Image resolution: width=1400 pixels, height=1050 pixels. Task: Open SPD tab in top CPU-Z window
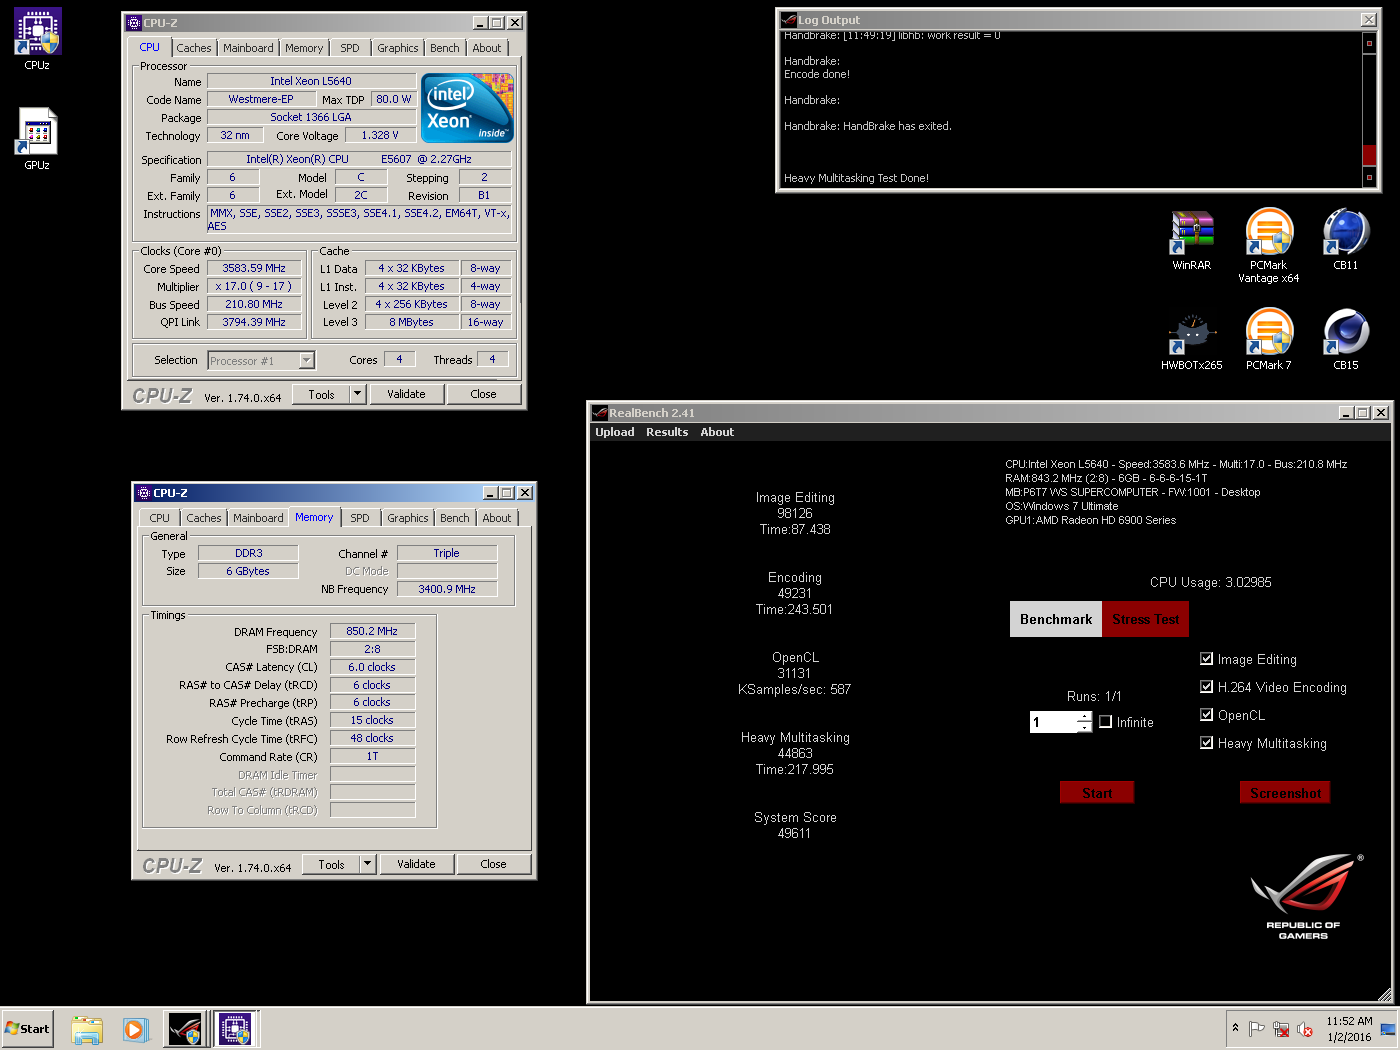point(350,48)
